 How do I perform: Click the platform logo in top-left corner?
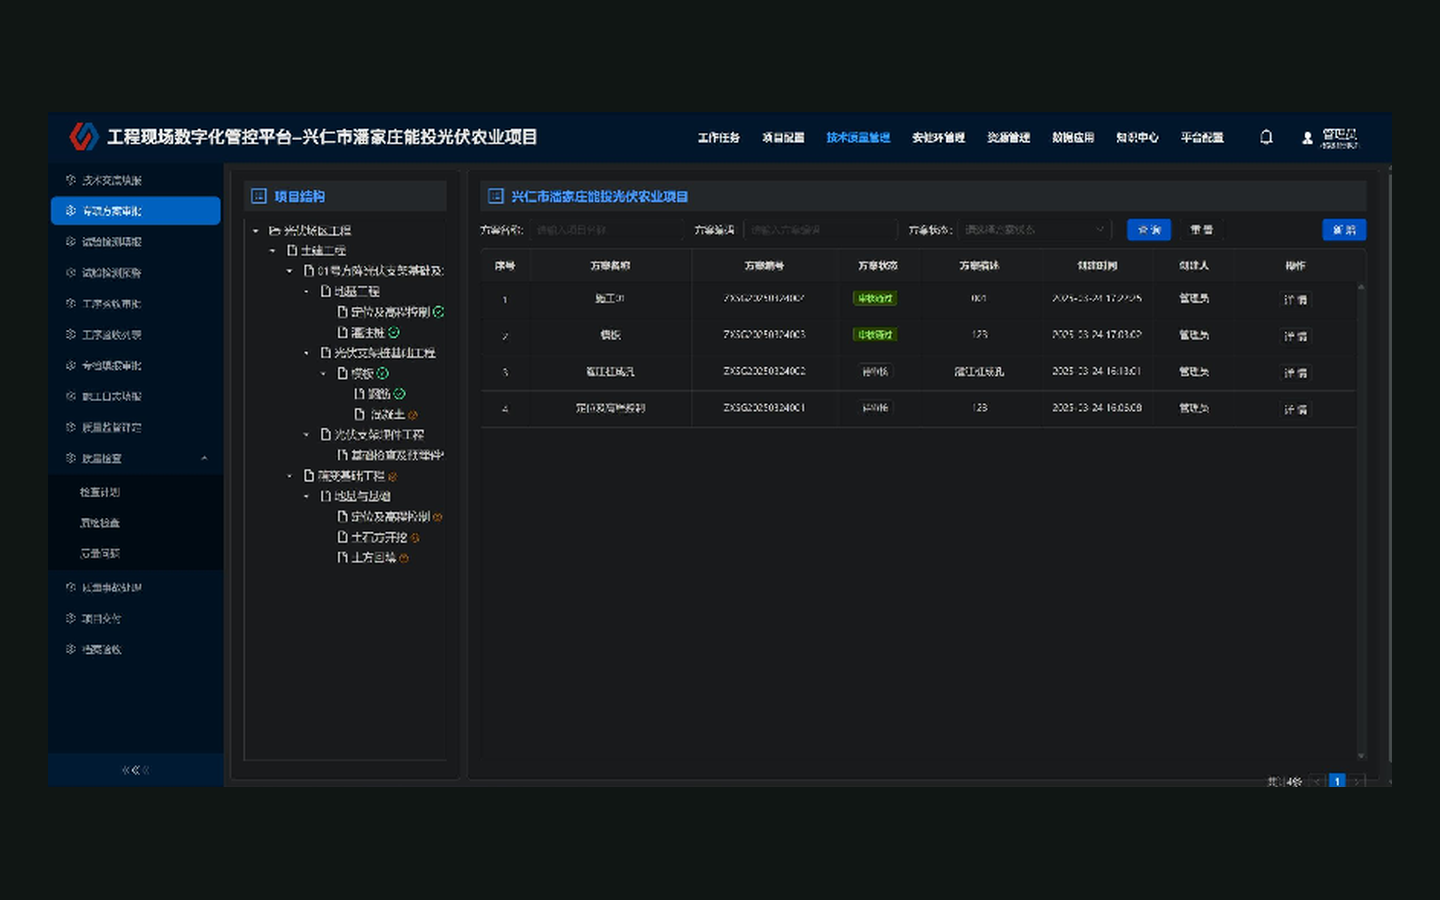(84, 137)
